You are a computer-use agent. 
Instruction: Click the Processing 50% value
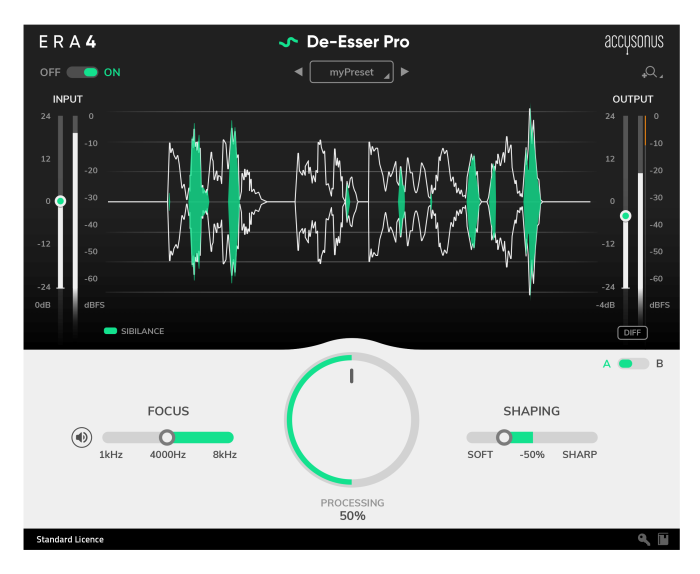coord(352,516)
